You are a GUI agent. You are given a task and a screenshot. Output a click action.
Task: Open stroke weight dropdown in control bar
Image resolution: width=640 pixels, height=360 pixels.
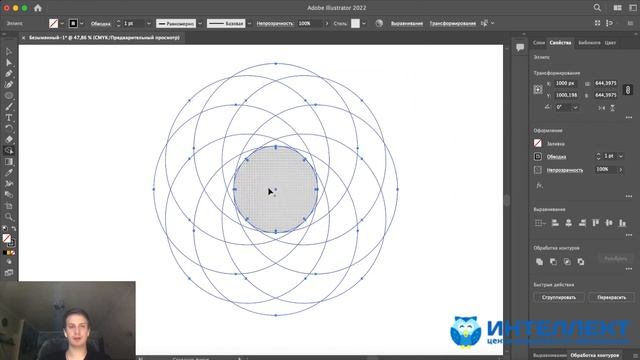(149, 24)
